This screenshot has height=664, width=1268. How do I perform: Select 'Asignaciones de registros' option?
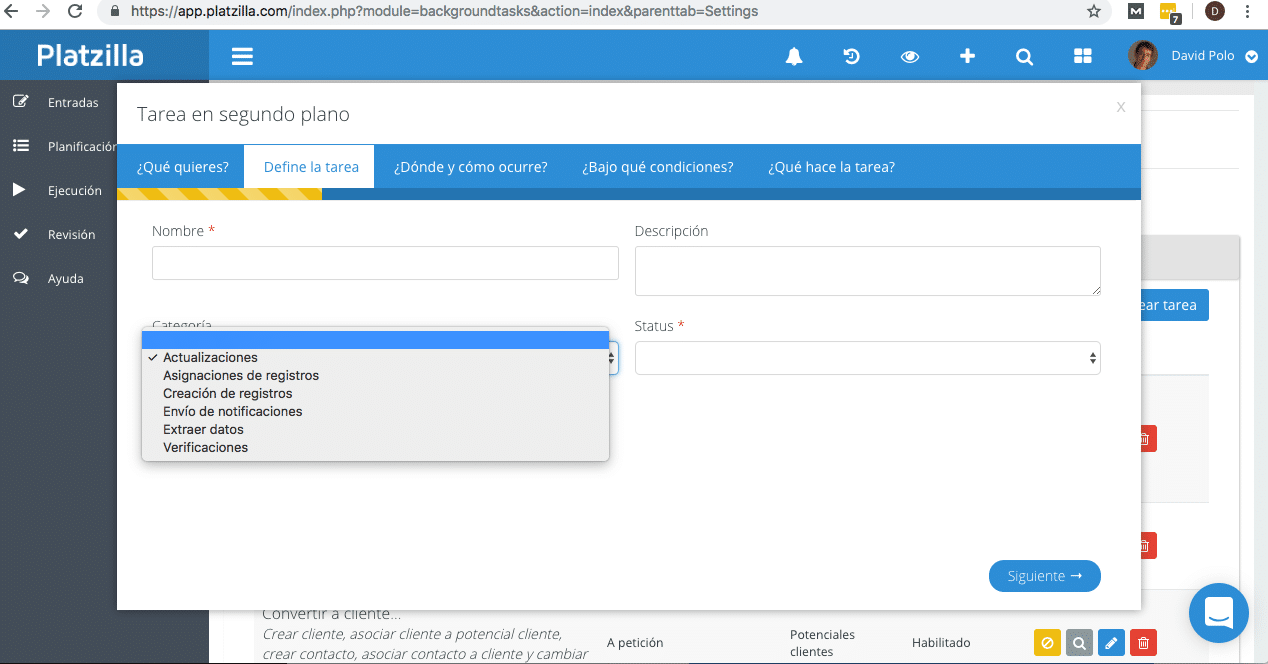point(241,376)
